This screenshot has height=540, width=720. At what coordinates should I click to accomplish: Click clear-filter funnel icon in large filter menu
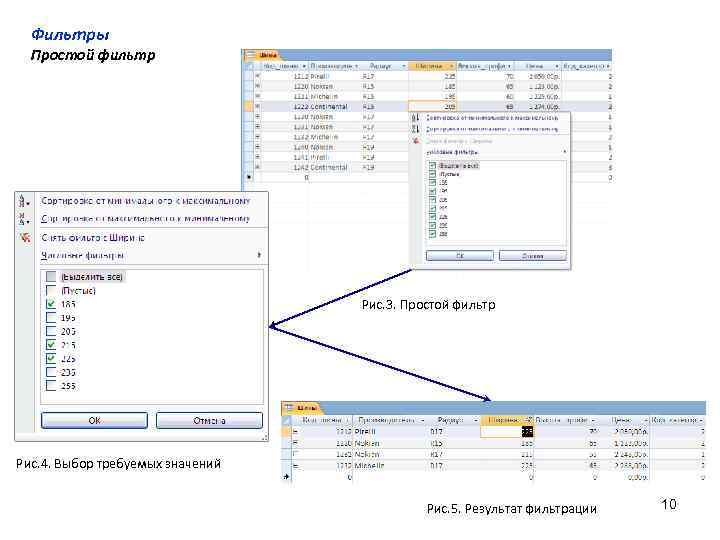[x=25, y=237]
